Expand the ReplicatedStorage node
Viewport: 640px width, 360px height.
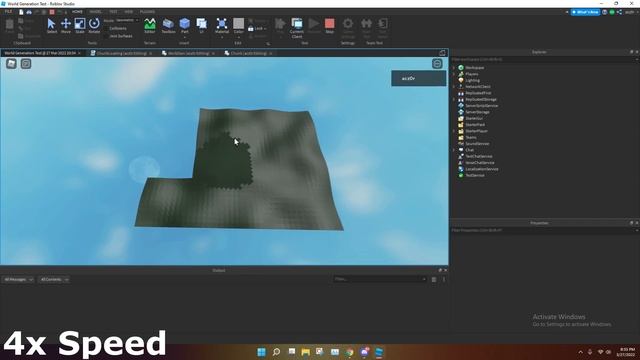[x=454, y=99]
